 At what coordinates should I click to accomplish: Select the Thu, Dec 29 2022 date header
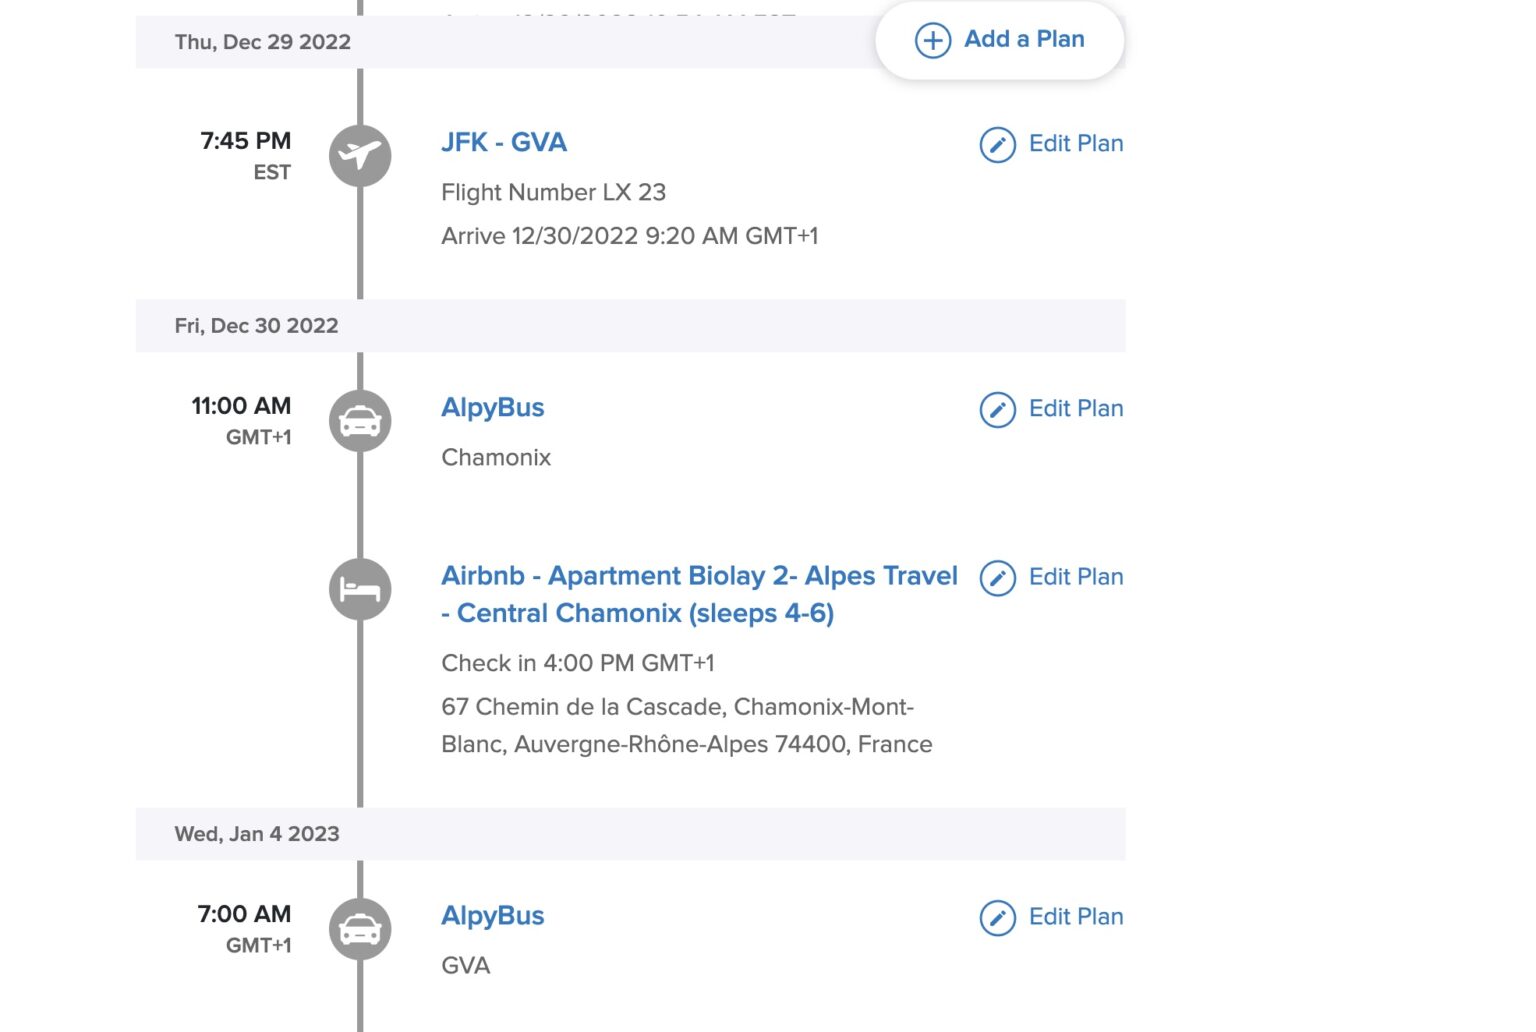262,42
